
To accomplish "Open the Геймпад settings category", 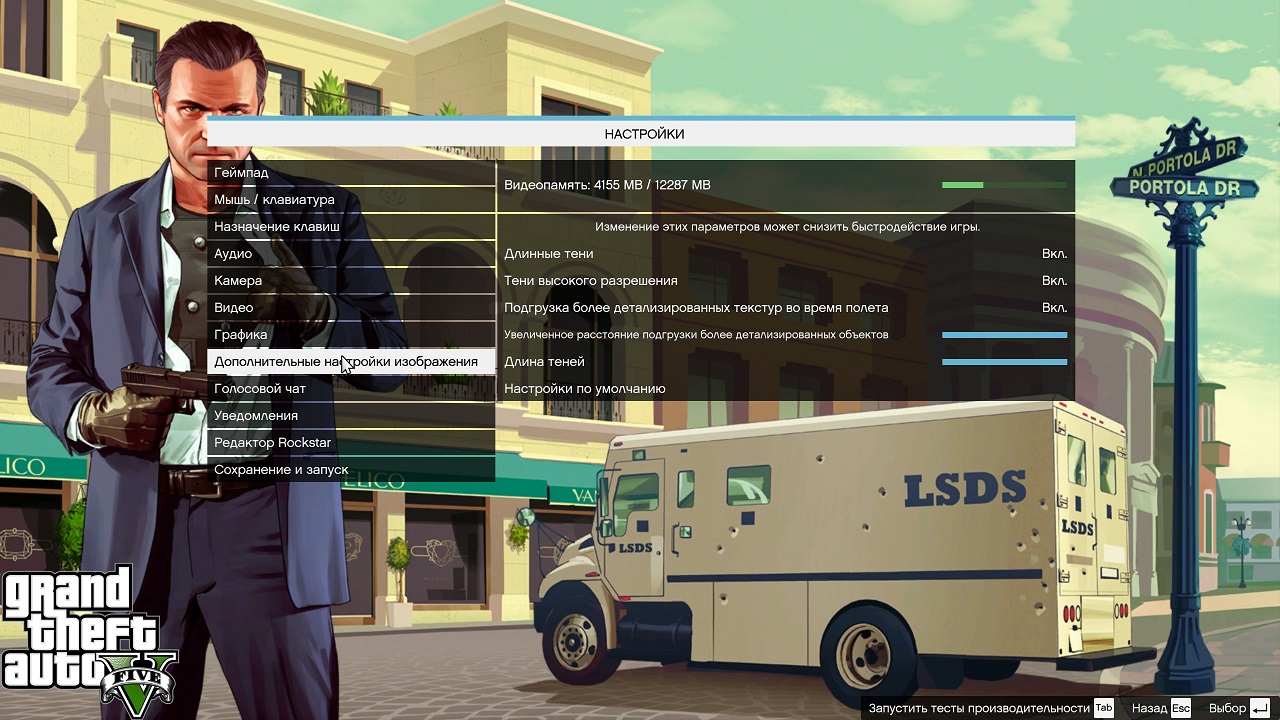I will coord(351,173).
